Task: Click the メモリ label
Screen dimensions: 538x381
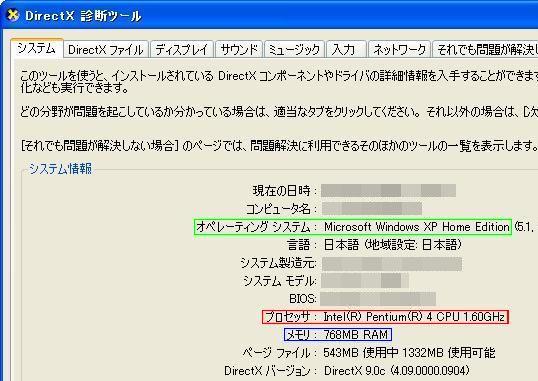Action: tap(302, 335)
